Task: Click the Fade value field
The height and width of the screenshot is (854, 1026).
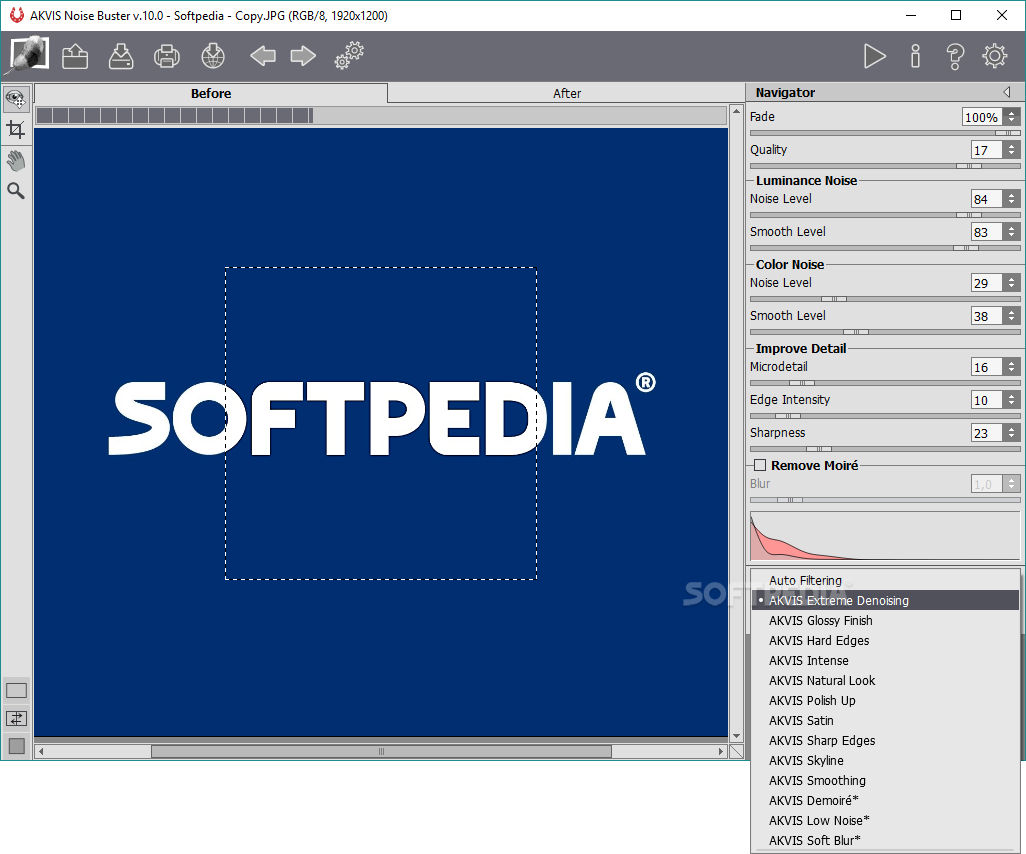Action: (x=982, y=117)
